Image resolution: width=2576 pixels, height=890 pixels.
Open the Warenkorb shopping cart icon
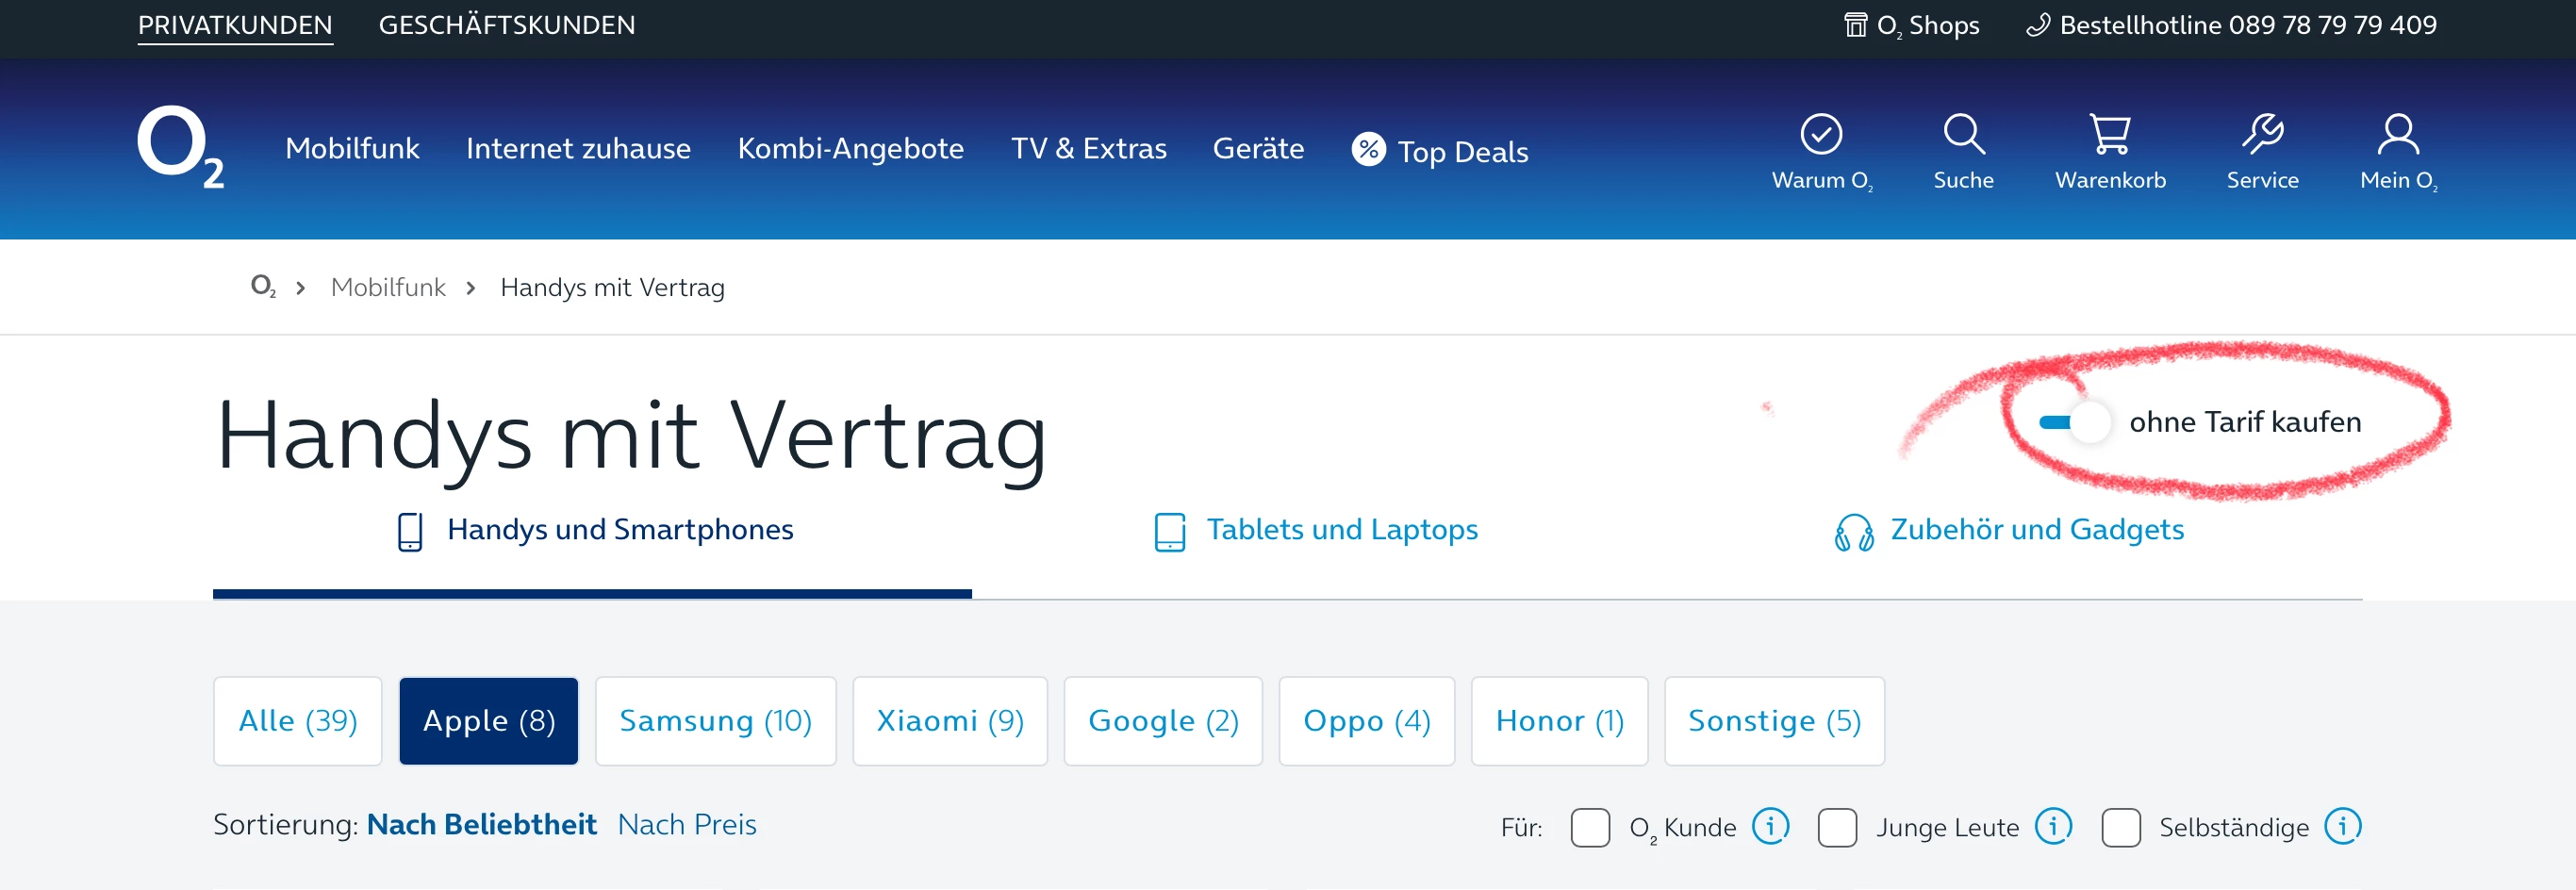click(2110, 134)
